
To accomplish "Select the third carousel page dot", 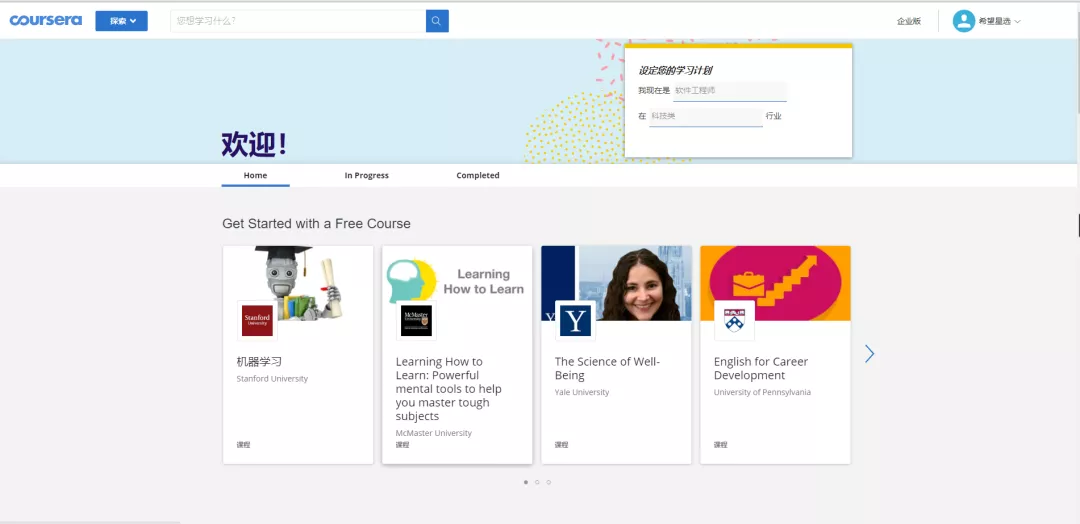I will tap(548, 482).
